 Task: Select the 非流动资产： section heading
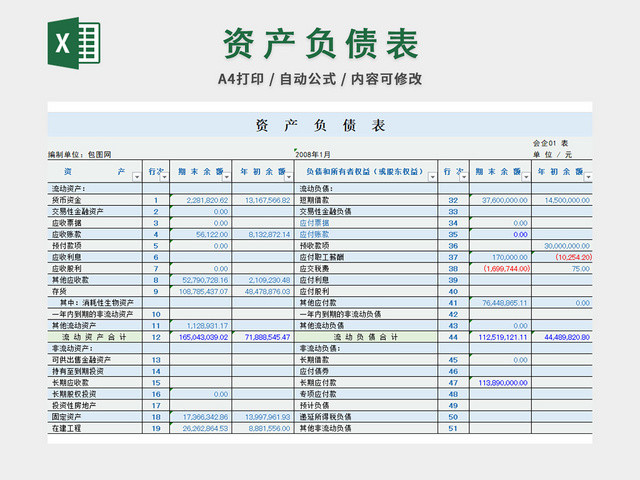pyautogui.click(x=72, y=349)
